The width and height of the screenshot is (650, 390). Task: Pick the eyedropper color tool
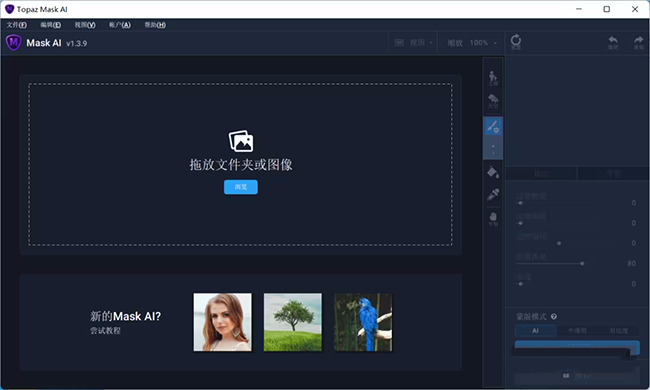[493, 194]
